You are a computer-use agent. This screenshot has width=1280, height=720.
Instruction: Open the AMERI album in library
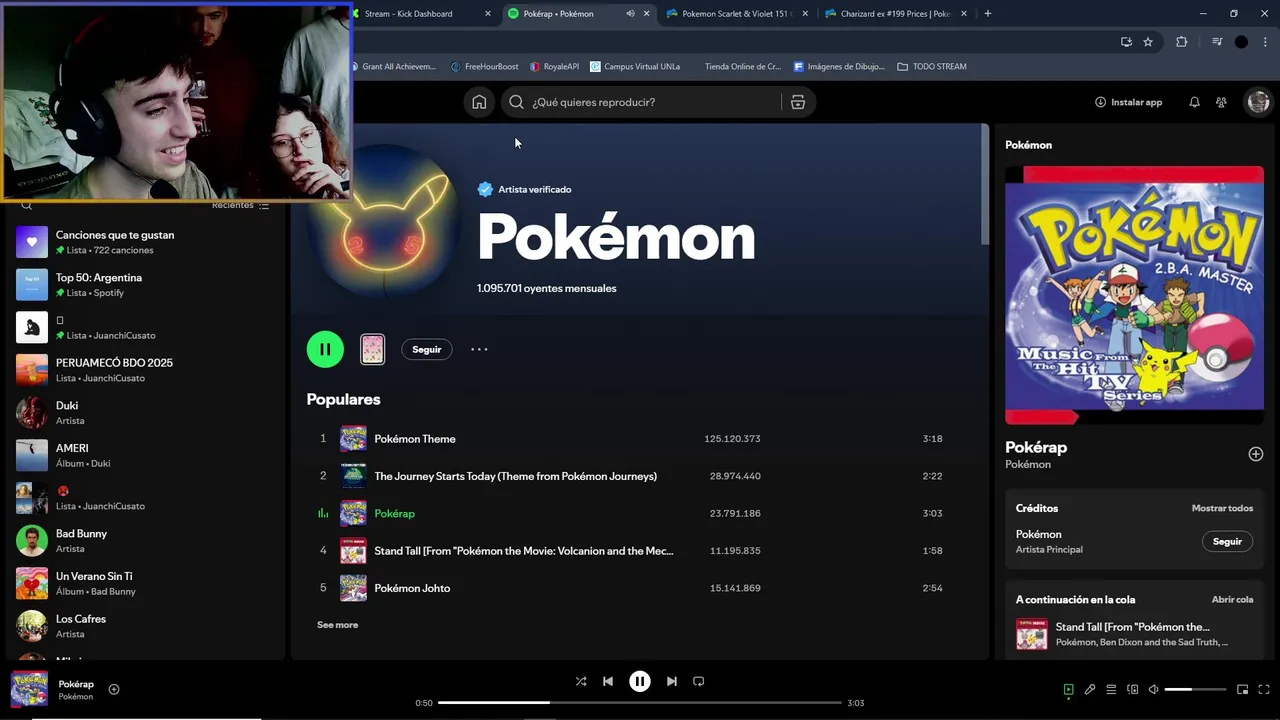point(145,455)
